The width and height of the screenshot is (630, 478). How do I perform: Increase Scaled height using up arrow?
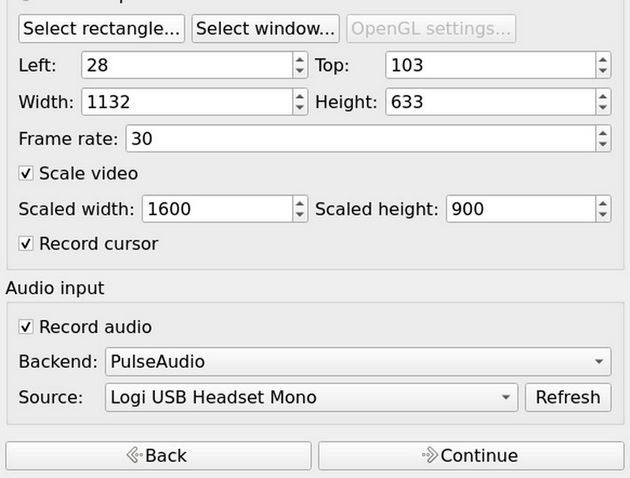click(602, 203)
